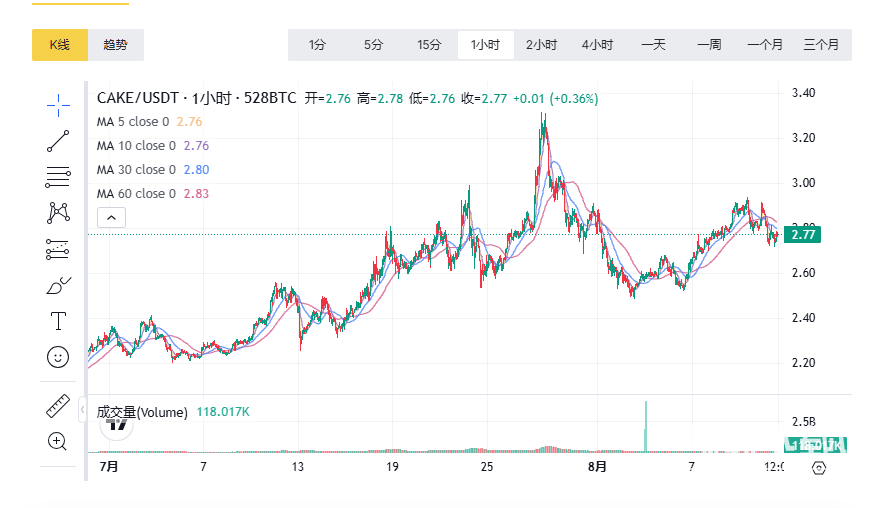The height and width of the screenshot is (508, 888).
Task: Open chart settings gear icon
Action: click(819, 467)
